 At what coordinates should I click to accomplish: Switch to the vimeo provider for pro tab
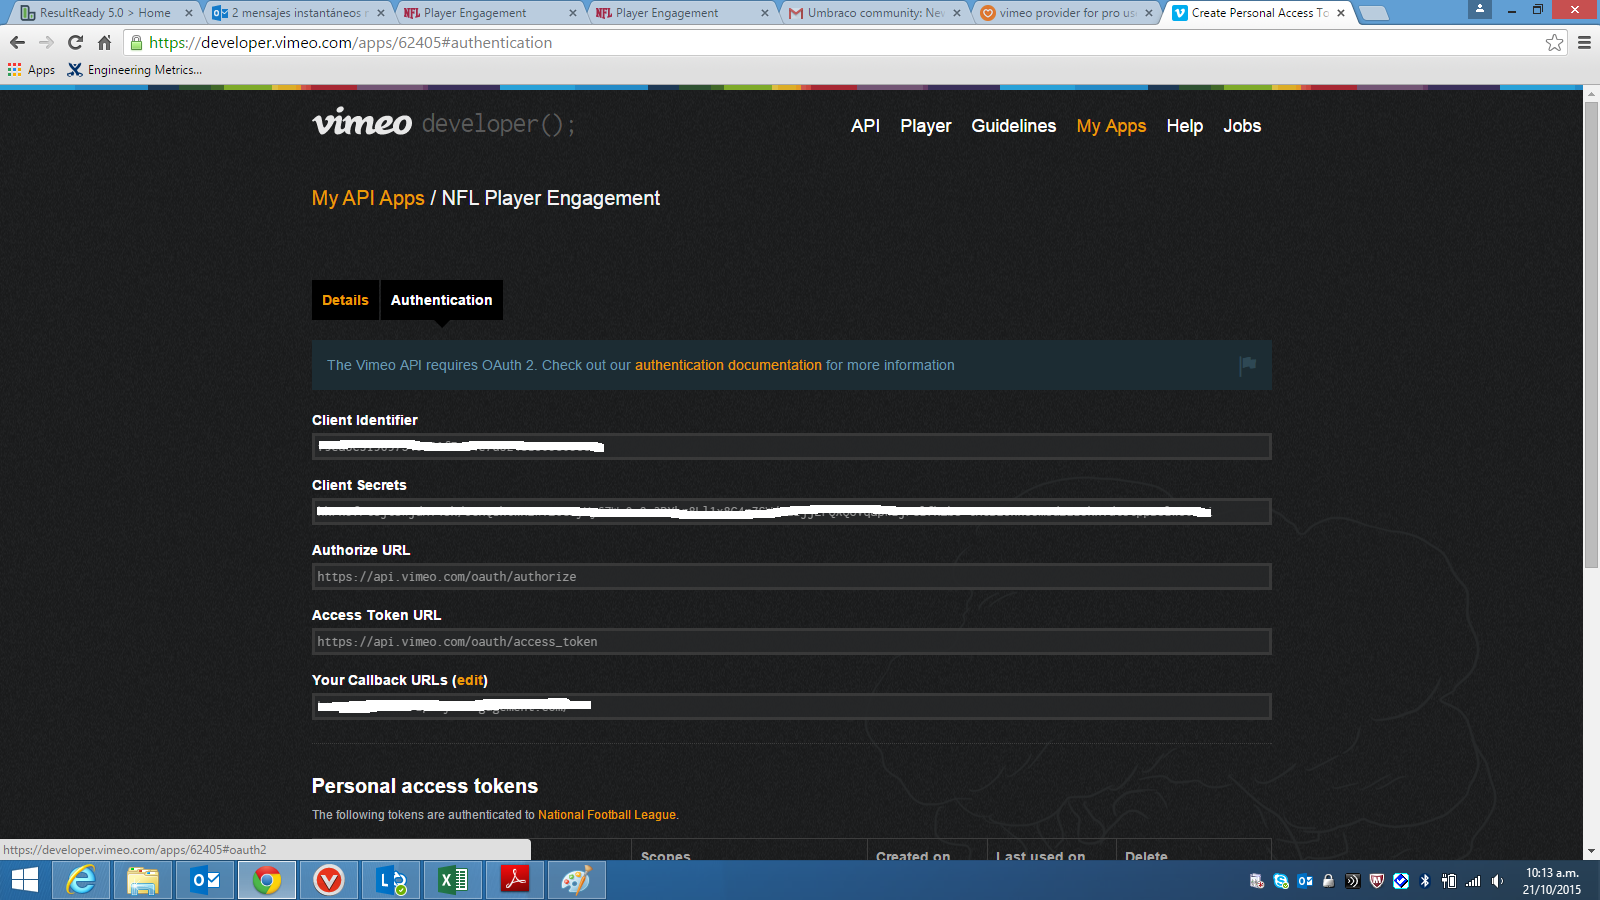(1065, 13)
